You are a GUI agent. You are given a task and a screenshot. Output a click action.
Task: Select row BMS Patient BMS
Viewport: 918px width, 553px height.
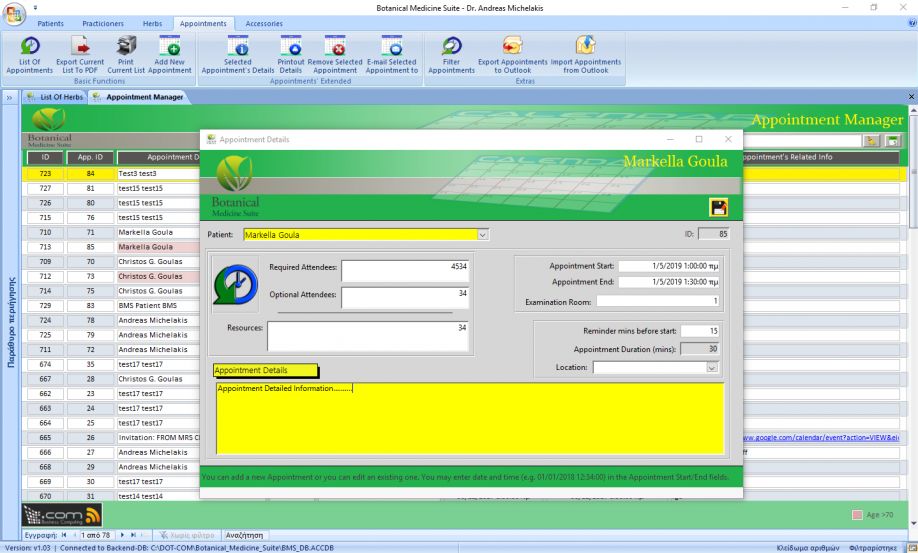pyautogui.click(x=158, y=305)
